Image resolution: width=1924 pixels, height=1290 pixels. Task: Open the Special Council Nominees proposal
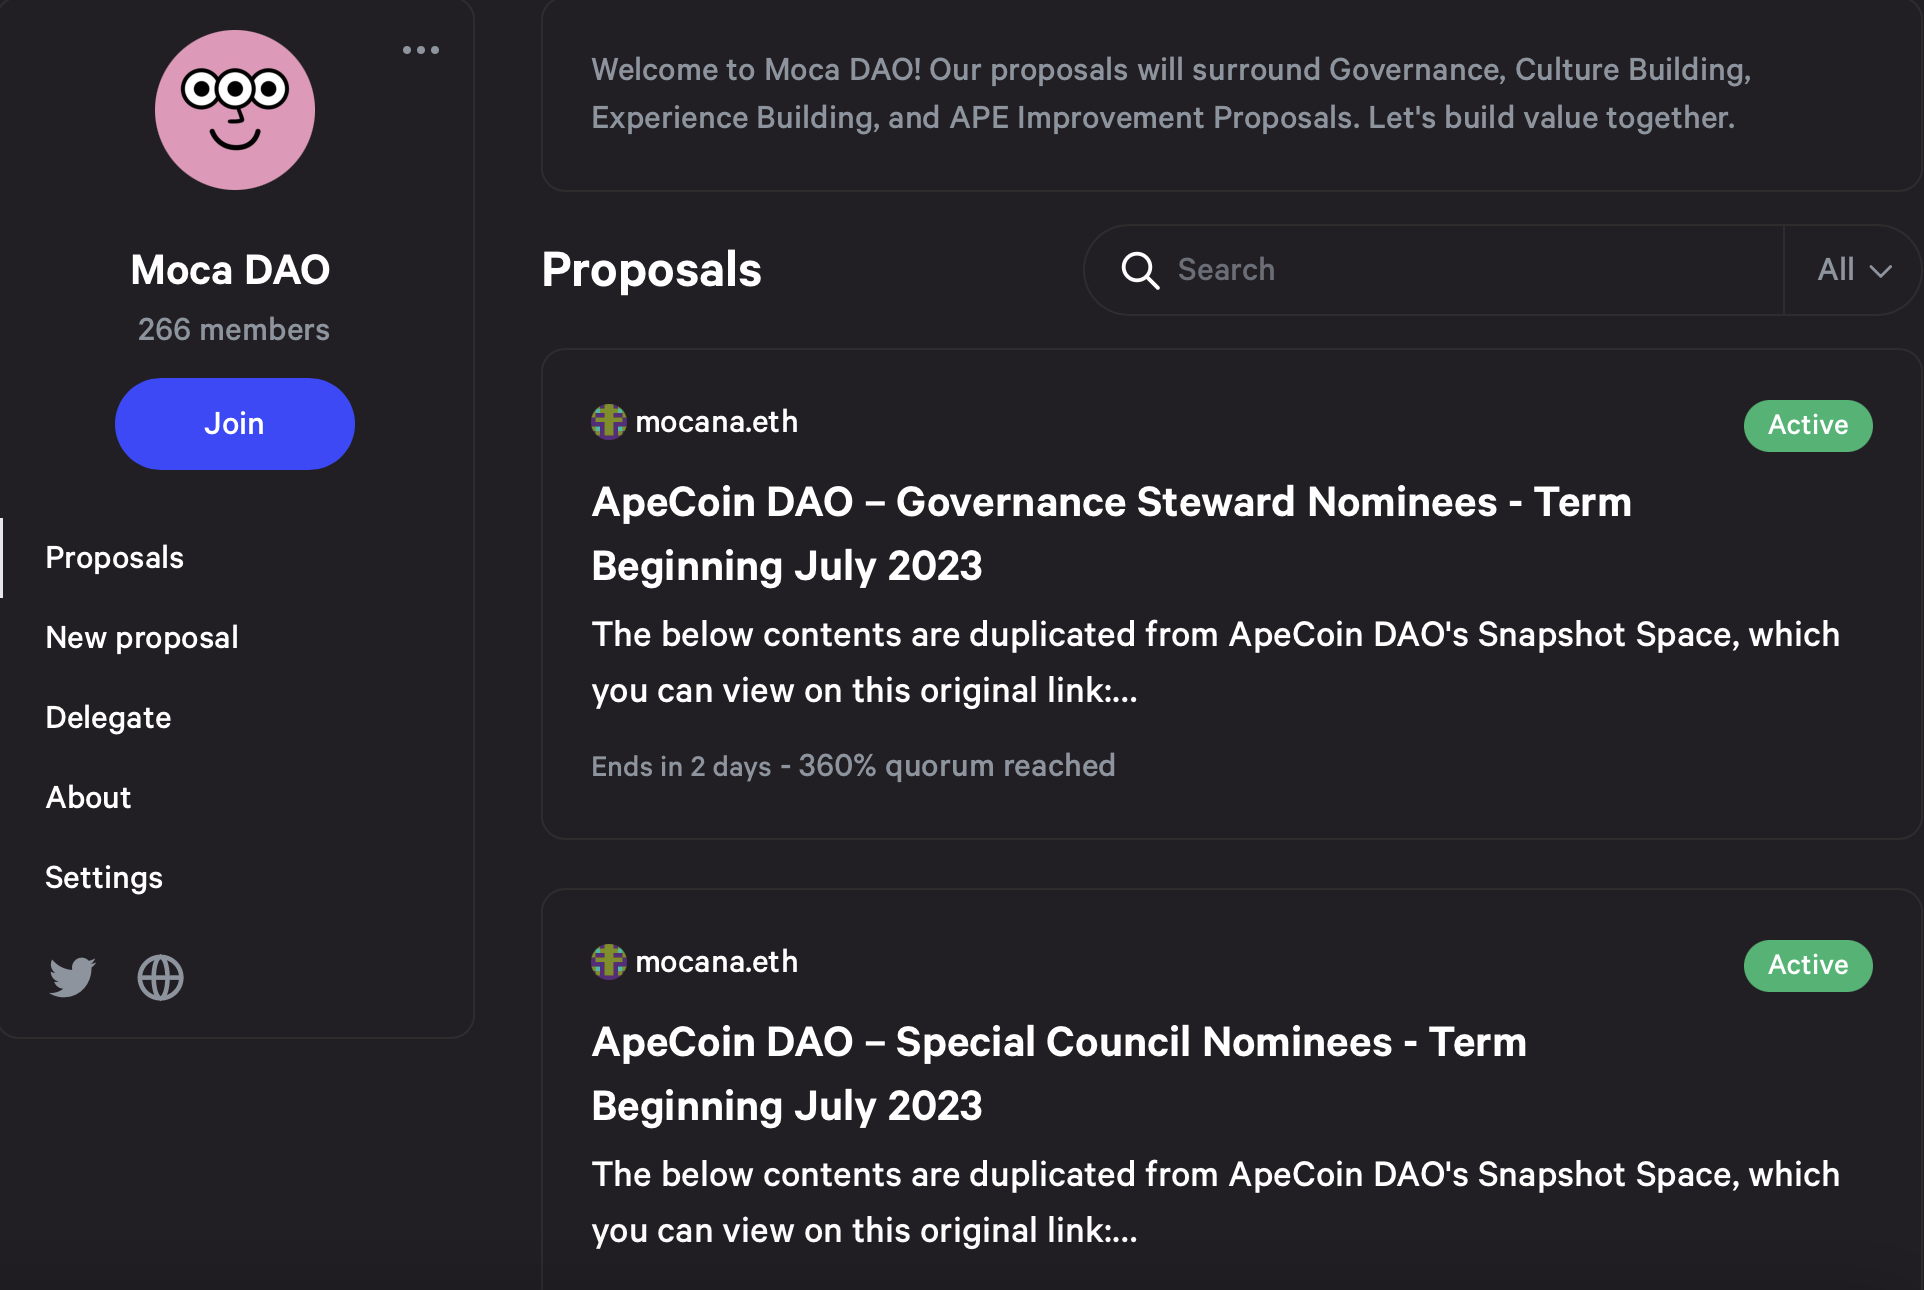[1058, 1073]
